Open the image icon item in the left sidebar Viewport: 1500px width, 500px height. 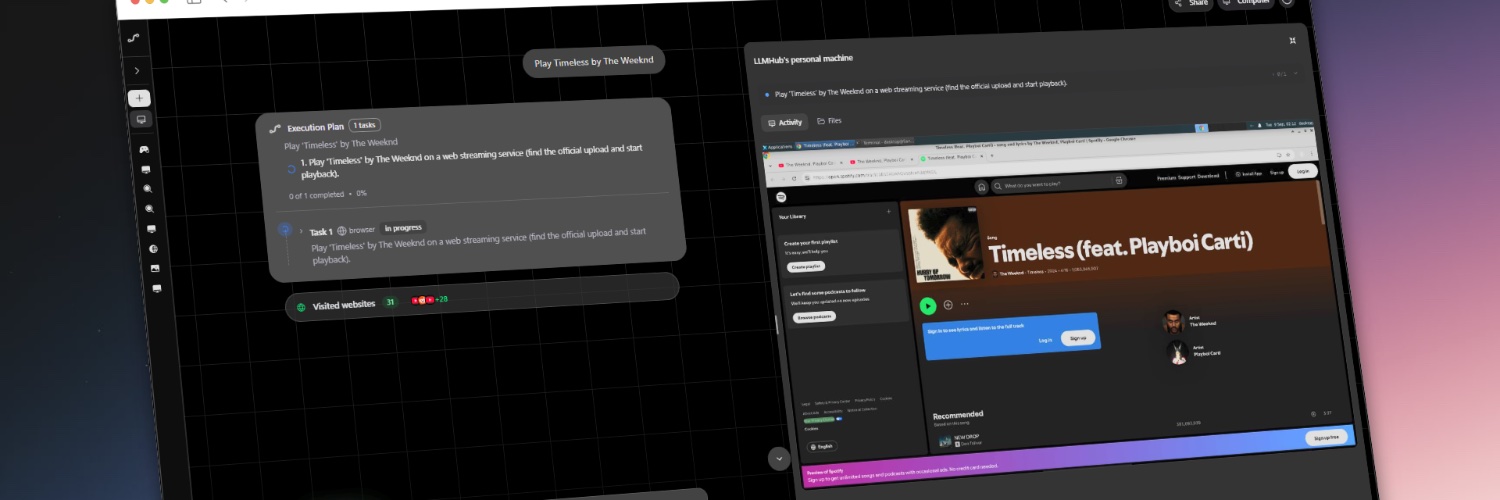(155, 269)
